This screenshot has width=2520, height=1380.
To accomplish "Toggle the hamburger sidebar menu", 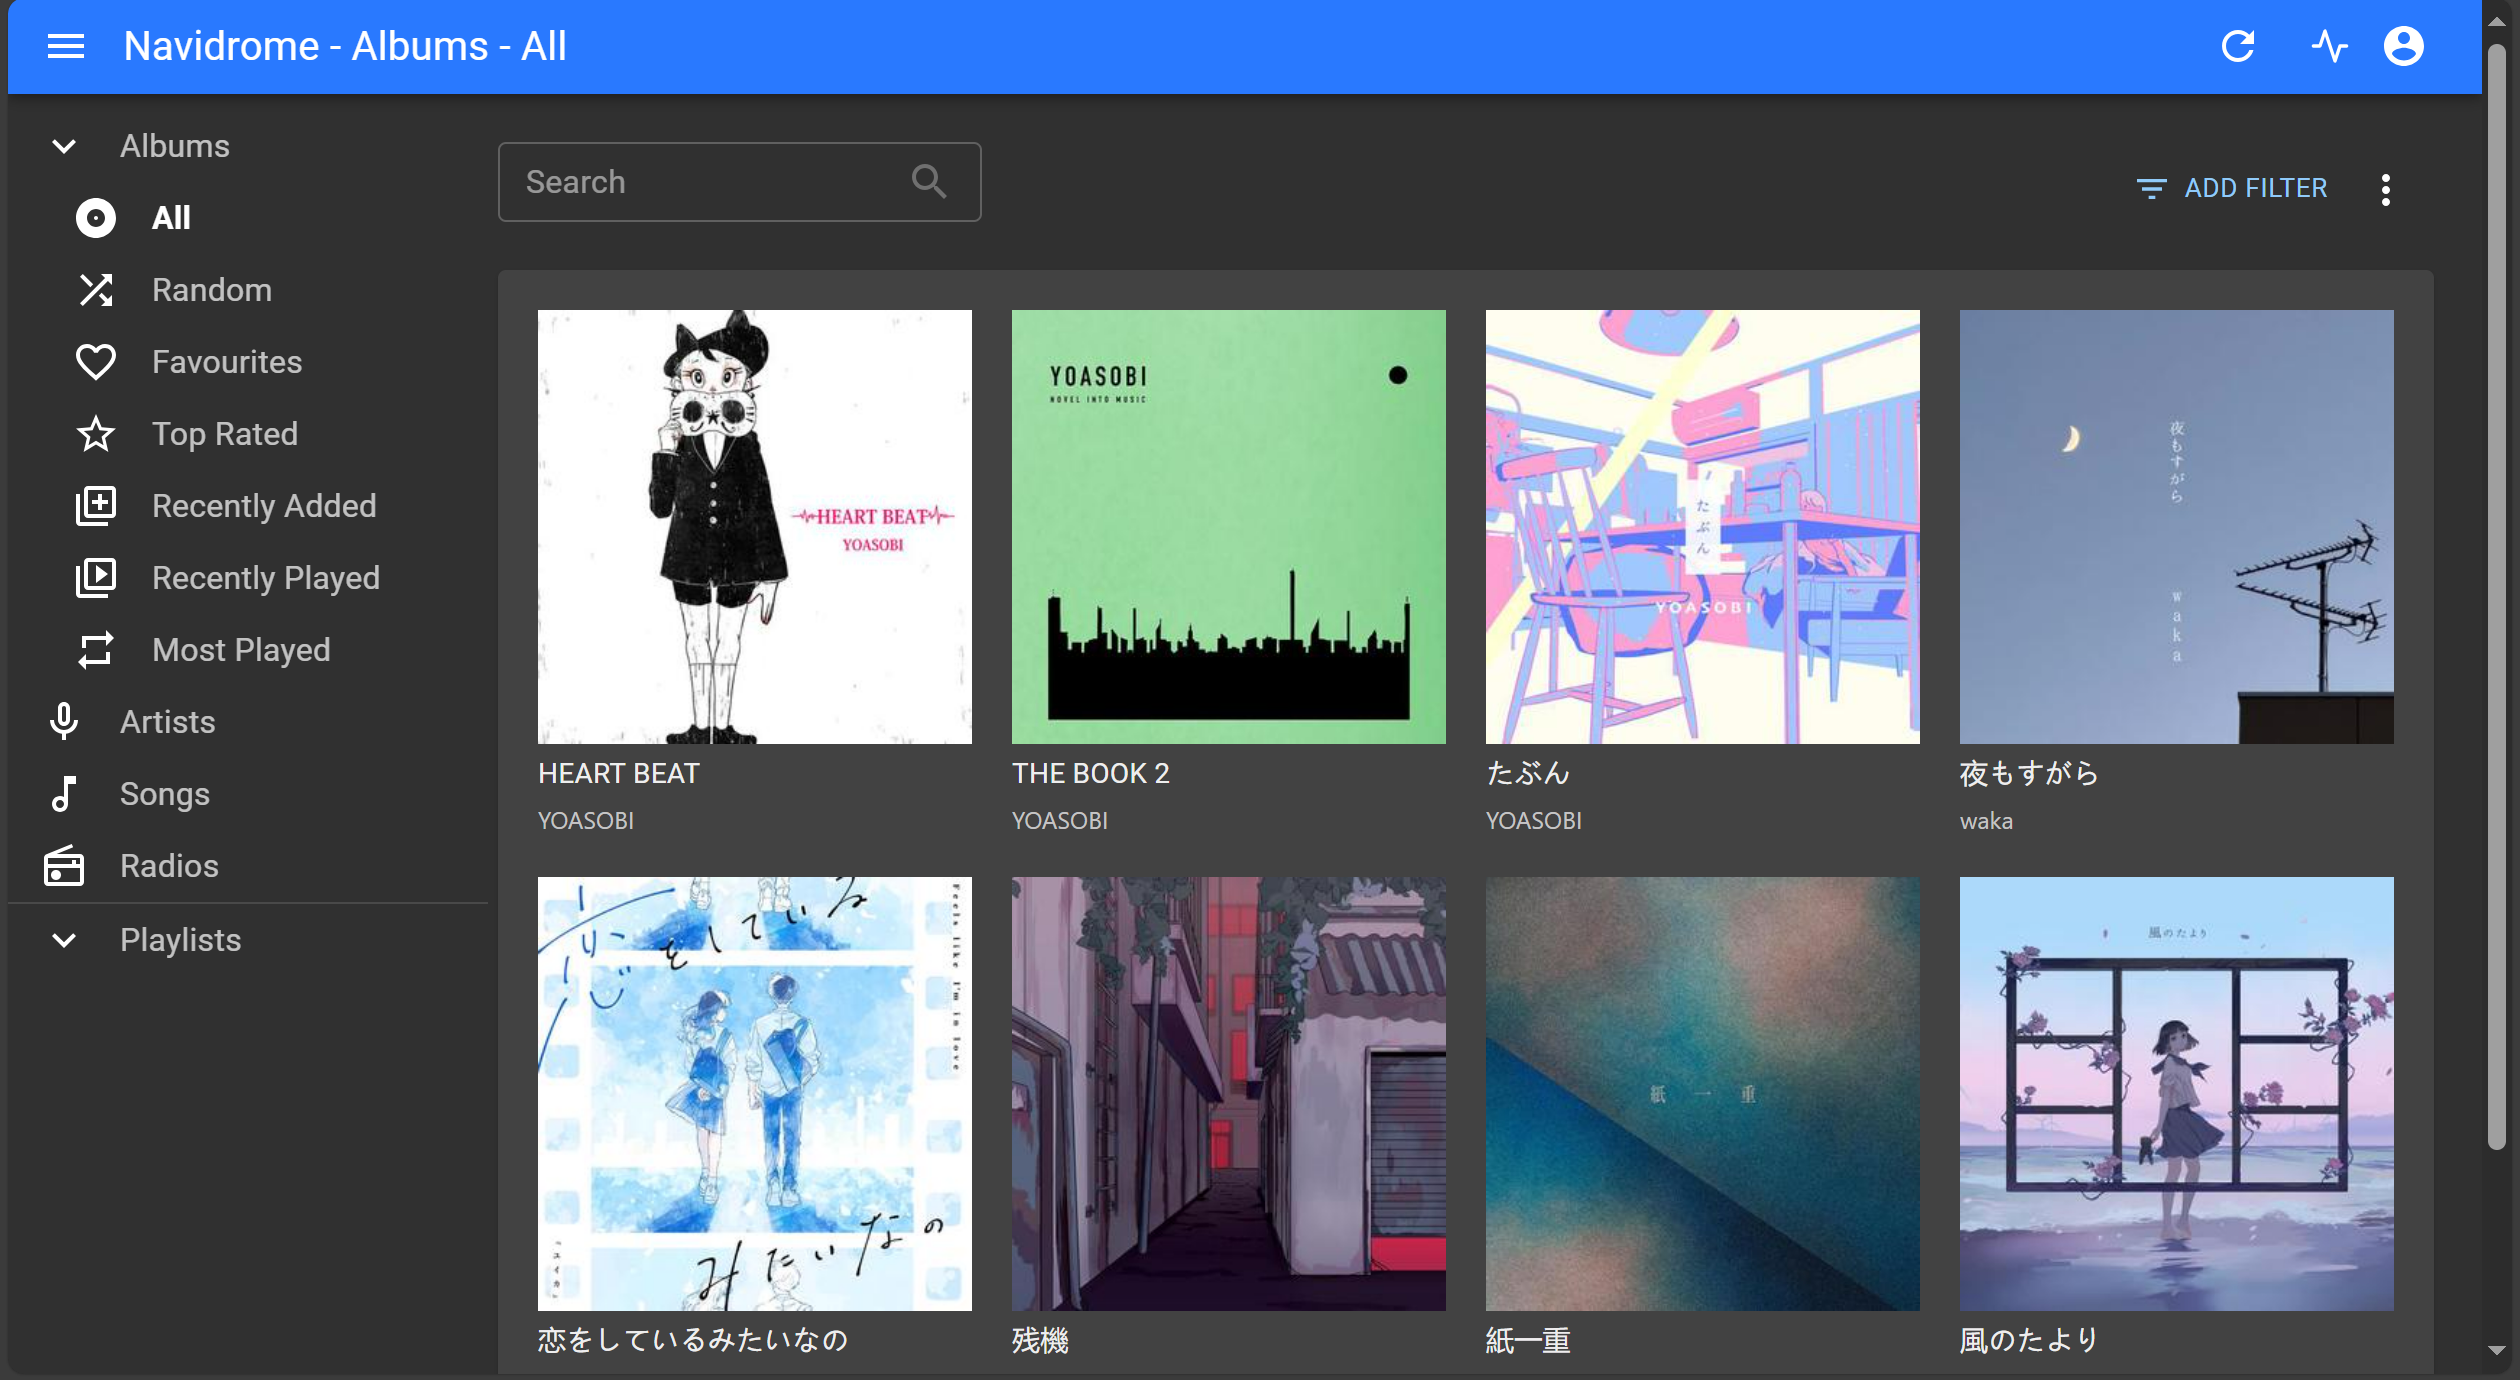I will 66,46.
